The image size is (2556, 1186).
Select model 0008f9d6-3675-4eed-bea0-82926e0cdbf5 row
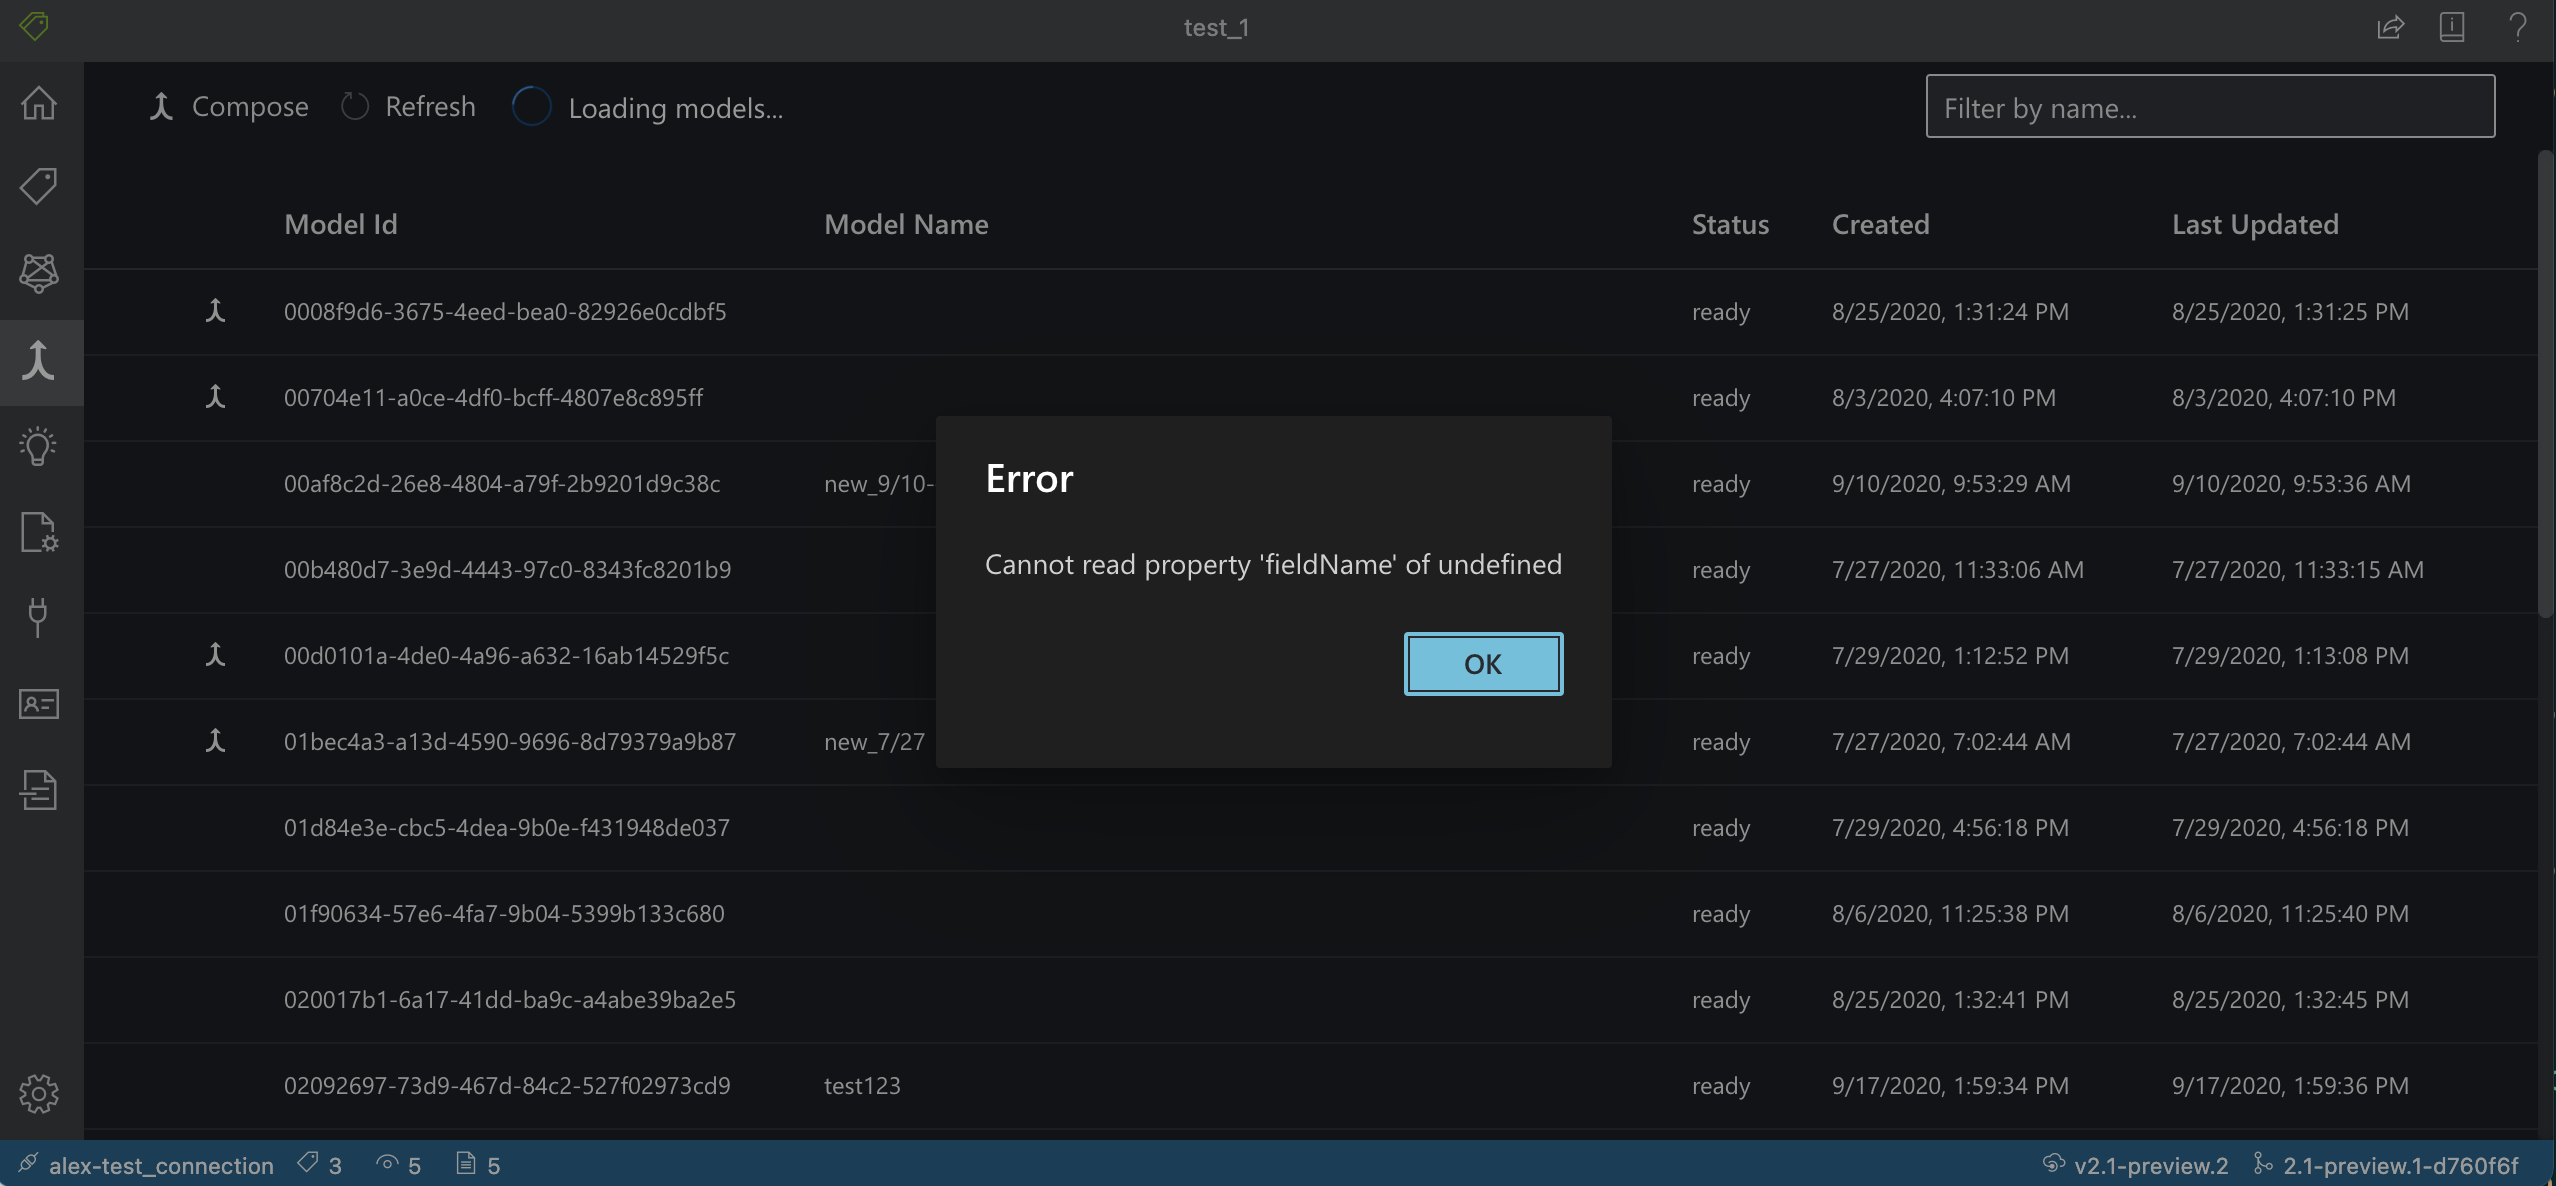[505, 312]
